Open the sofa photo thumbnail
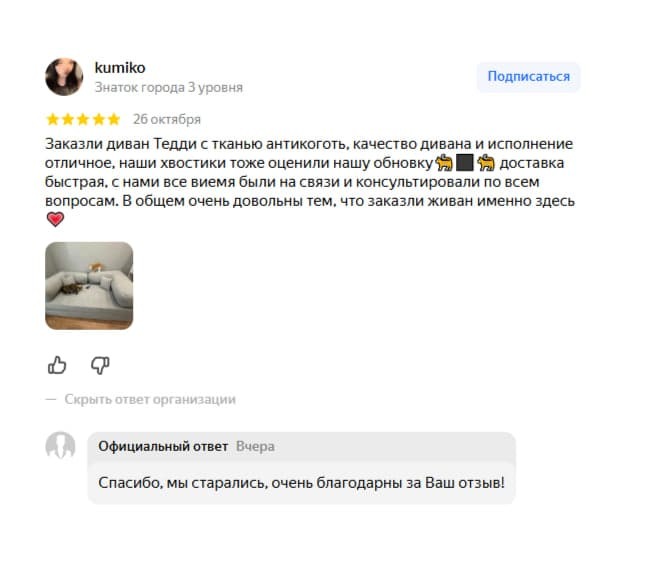 click(89, 286)
